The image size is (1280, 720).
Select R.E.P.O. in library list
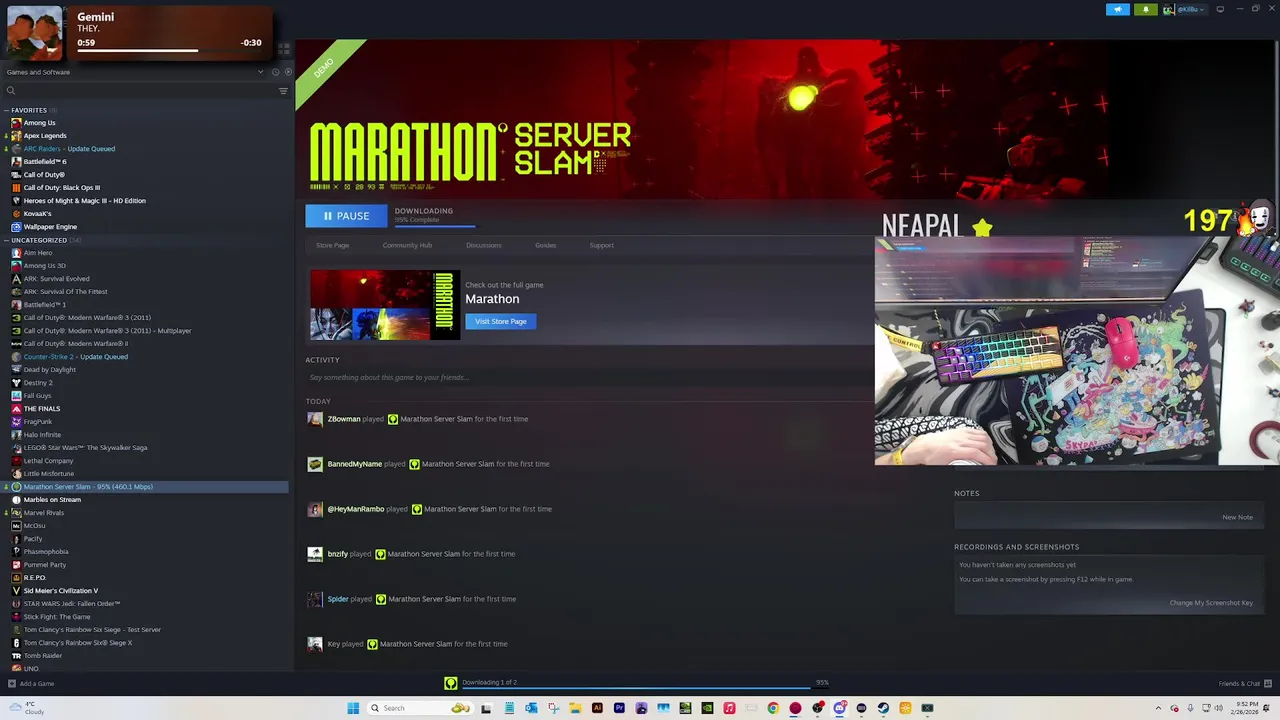click(x=34, y=578)
